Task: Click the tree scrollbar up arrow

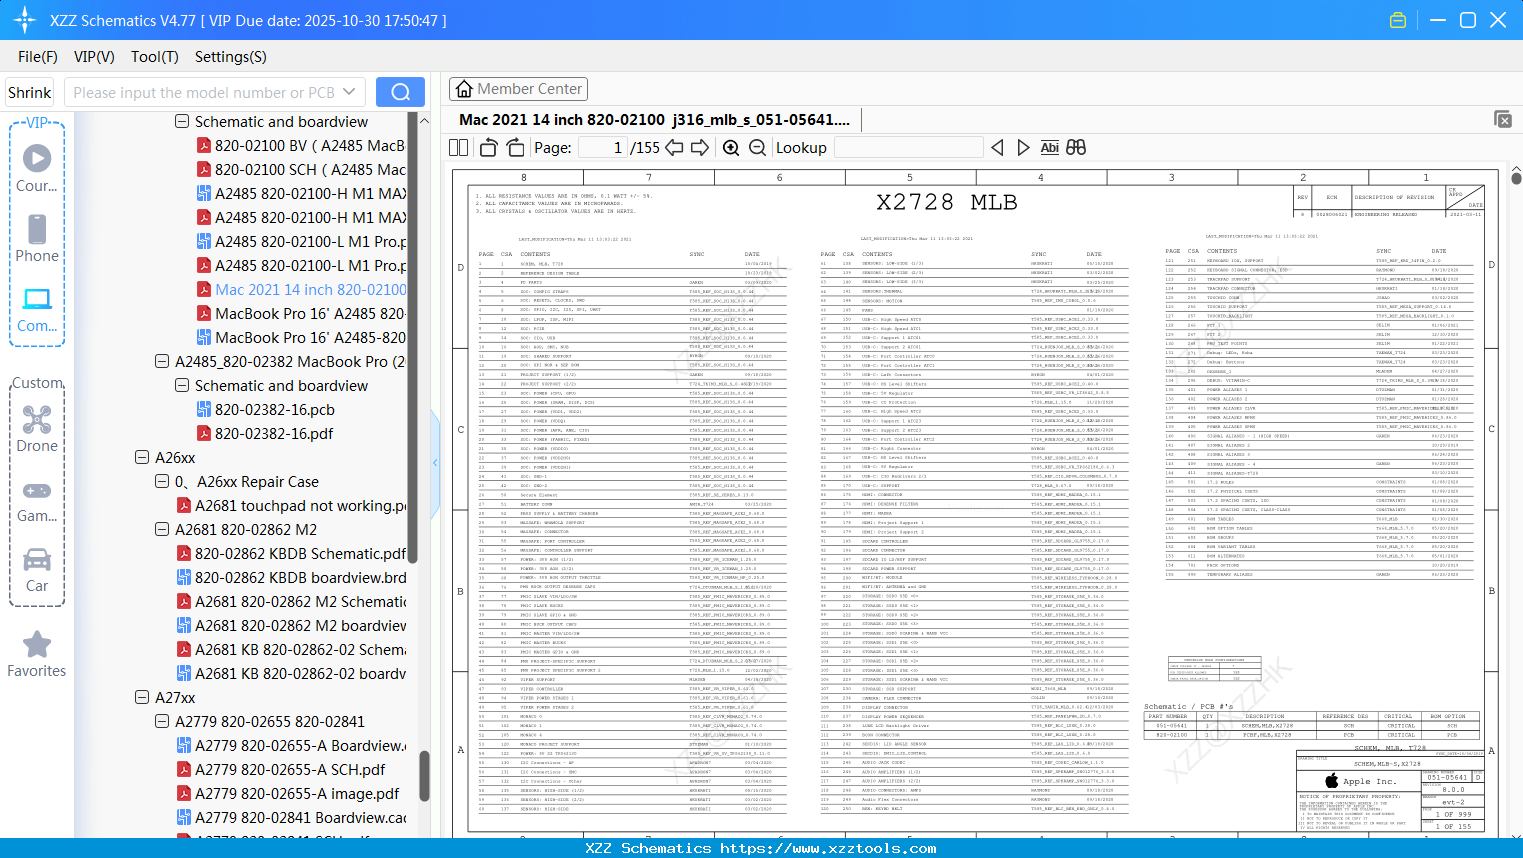Action: (424, 121)
